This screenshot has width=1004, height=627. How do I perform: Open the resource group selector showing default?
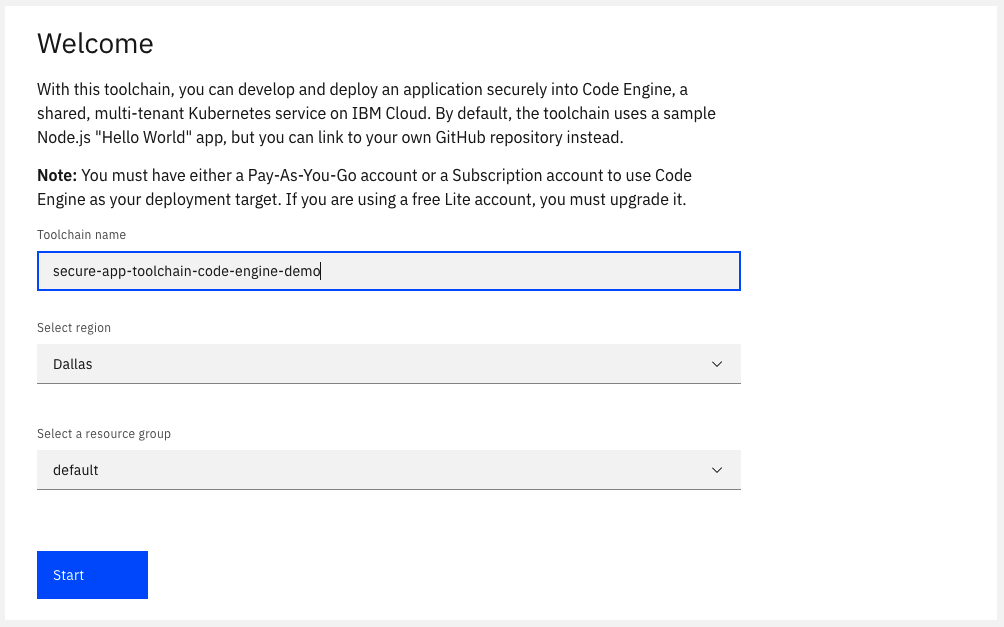click(388, 469)
